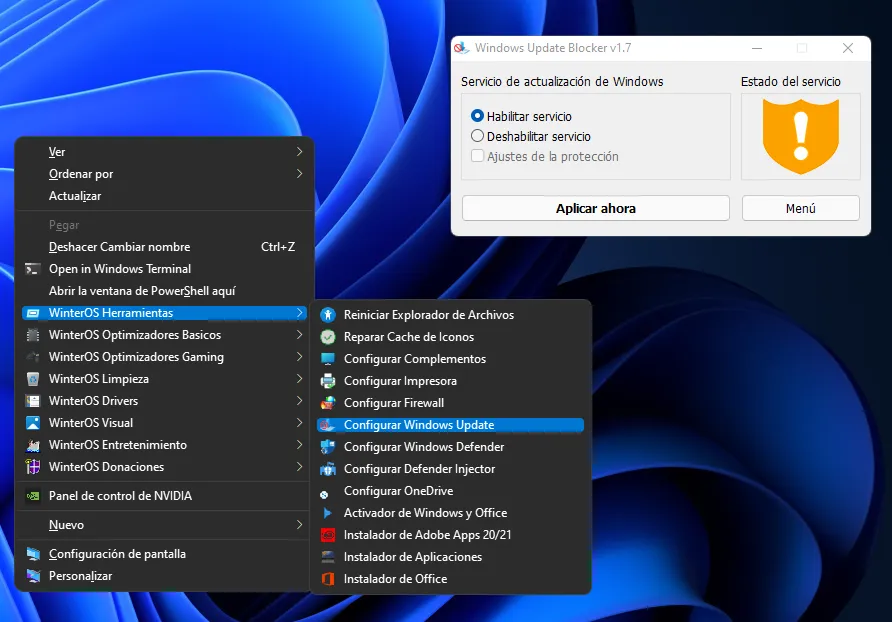This screenshot has height=622, width=892.
Task: Select the Habilitar servicio radio button
Action: click(477, 116)
